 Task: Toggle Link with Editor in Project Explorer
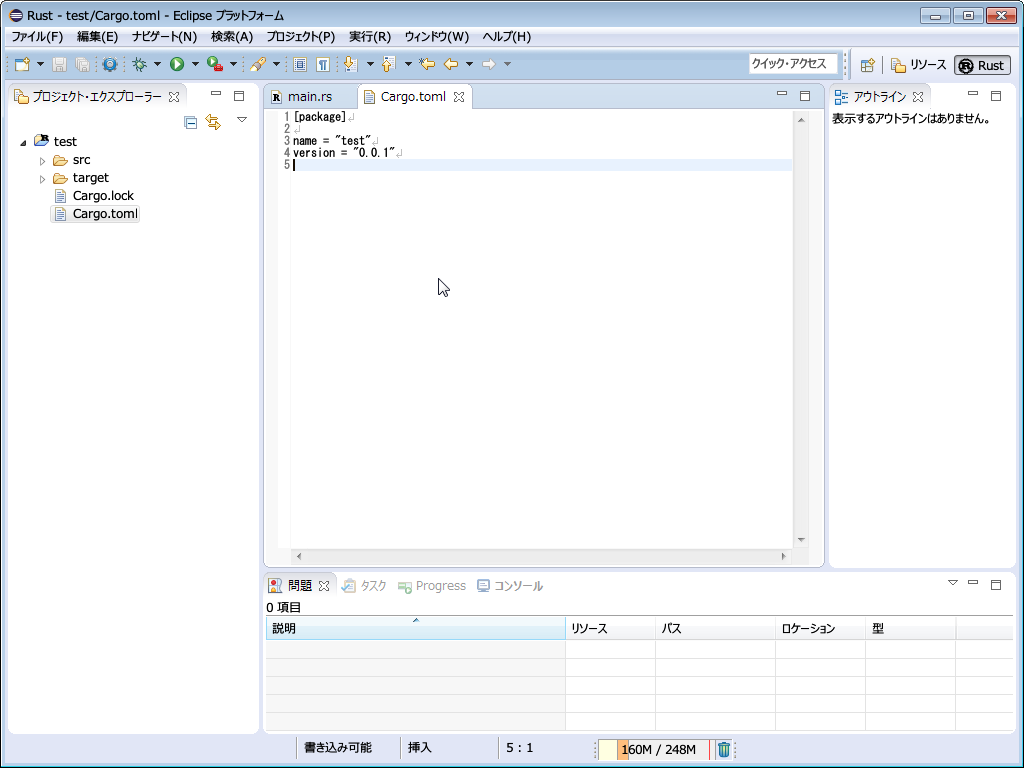pos(213,122)
